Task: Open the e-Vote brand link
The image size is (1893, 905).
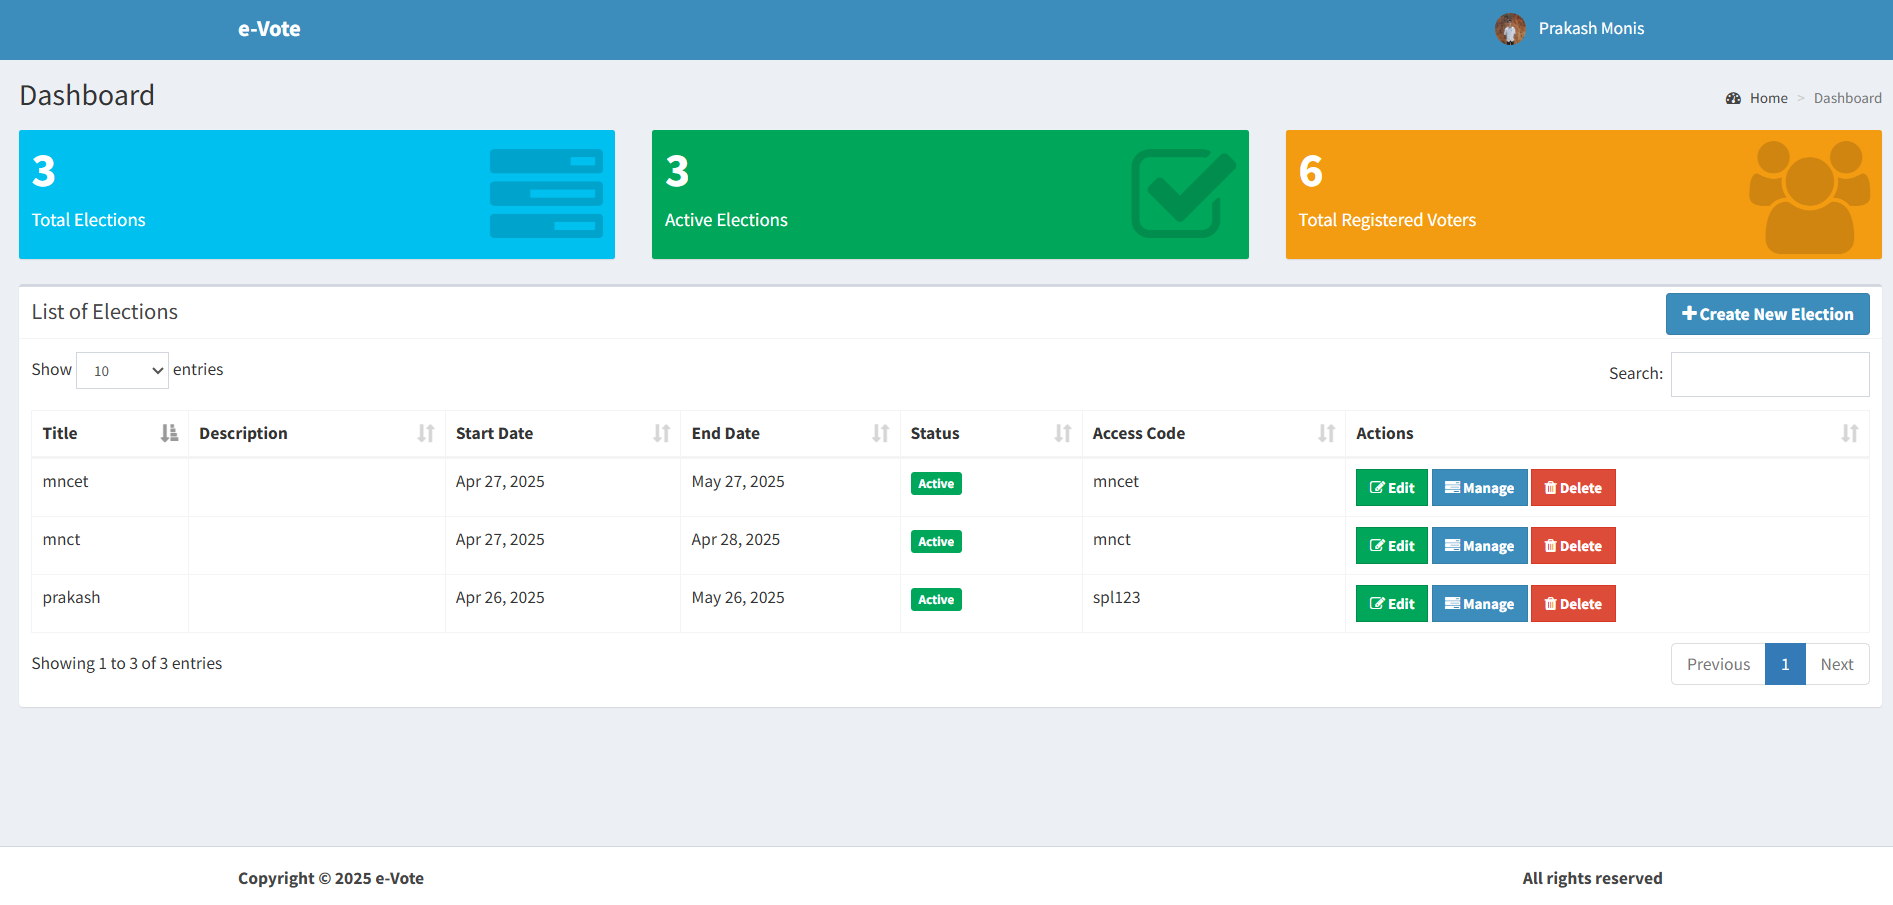Action: point(269,29)
